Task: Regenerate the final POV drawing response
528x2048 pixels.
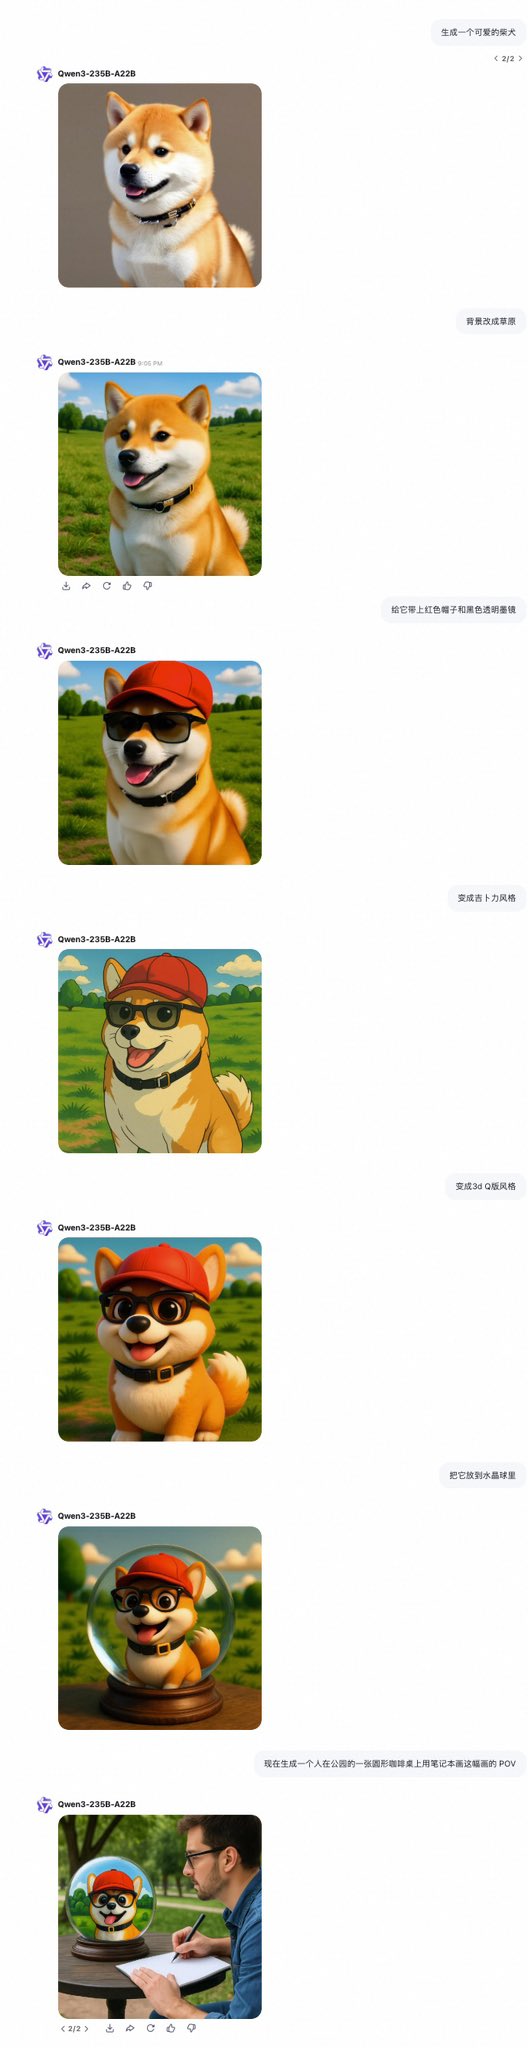Action: (x=150, y=2028)
